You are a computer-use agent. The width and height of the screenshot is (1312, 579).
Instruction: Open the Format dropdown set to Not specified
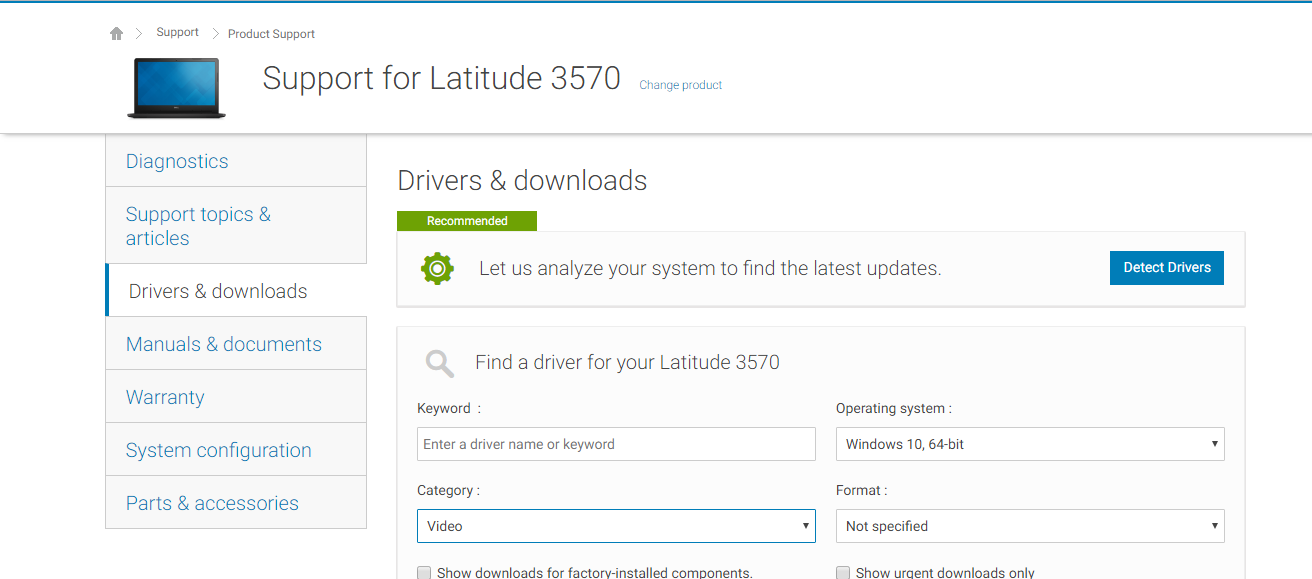1030,526
